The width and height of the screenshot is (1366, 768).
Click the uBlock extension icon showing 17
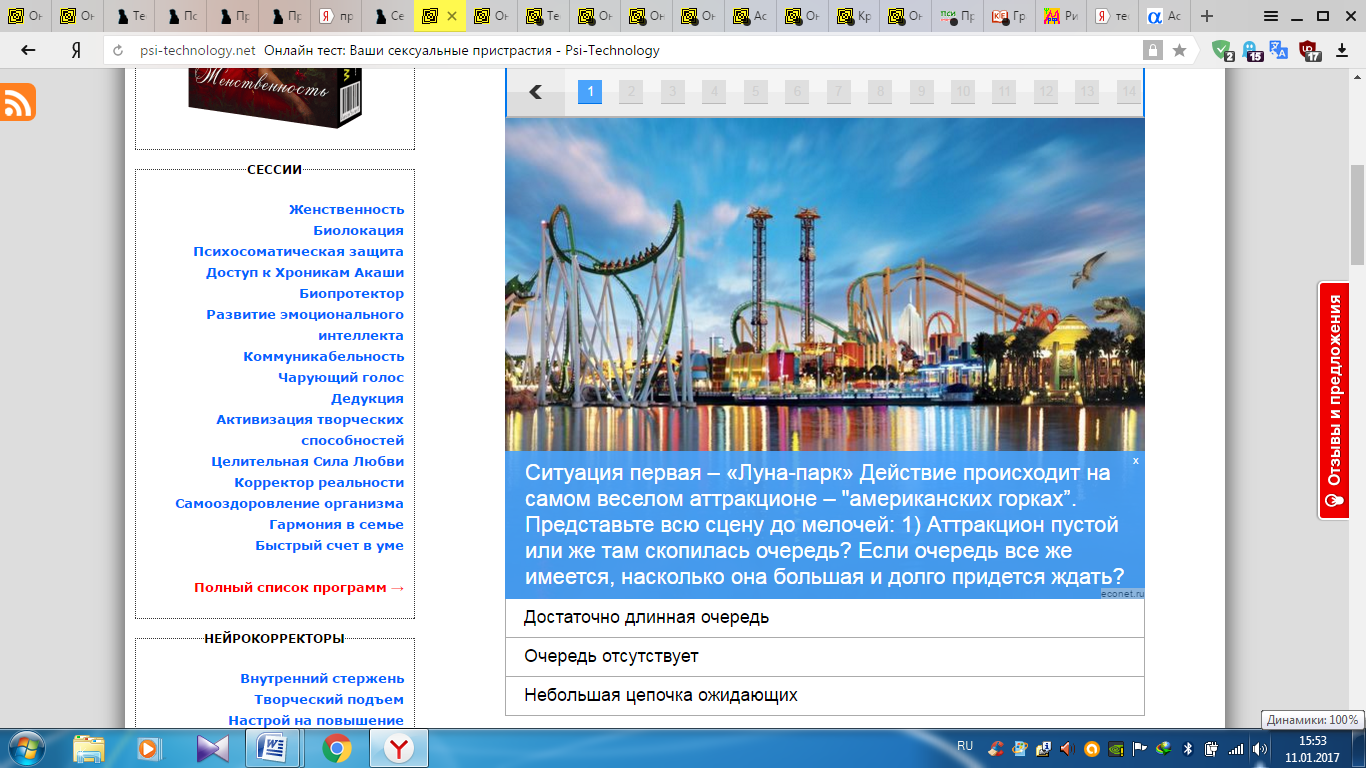1310,50
